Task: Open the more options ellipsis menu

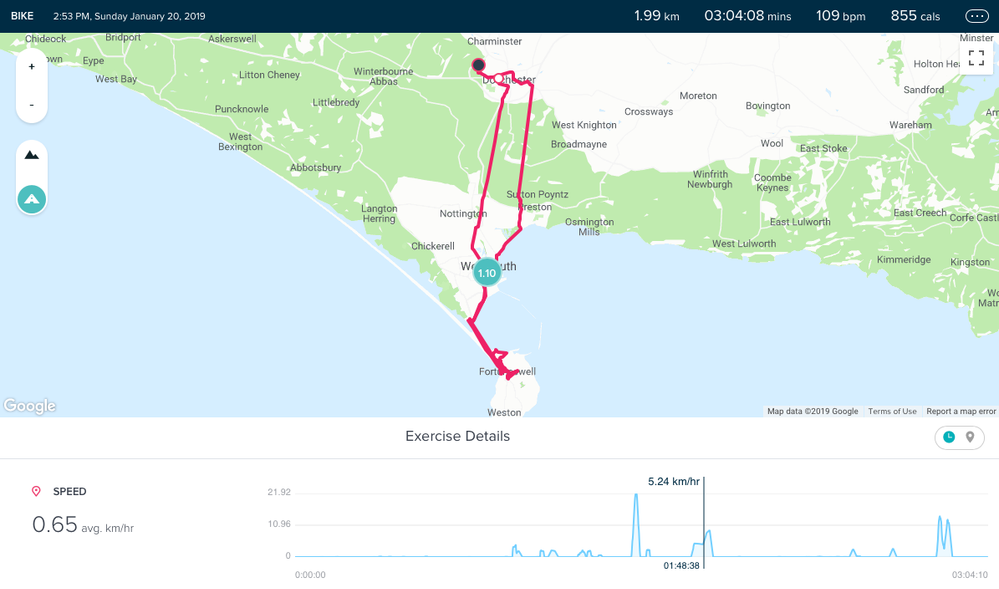Action: (x=975, y=16)
